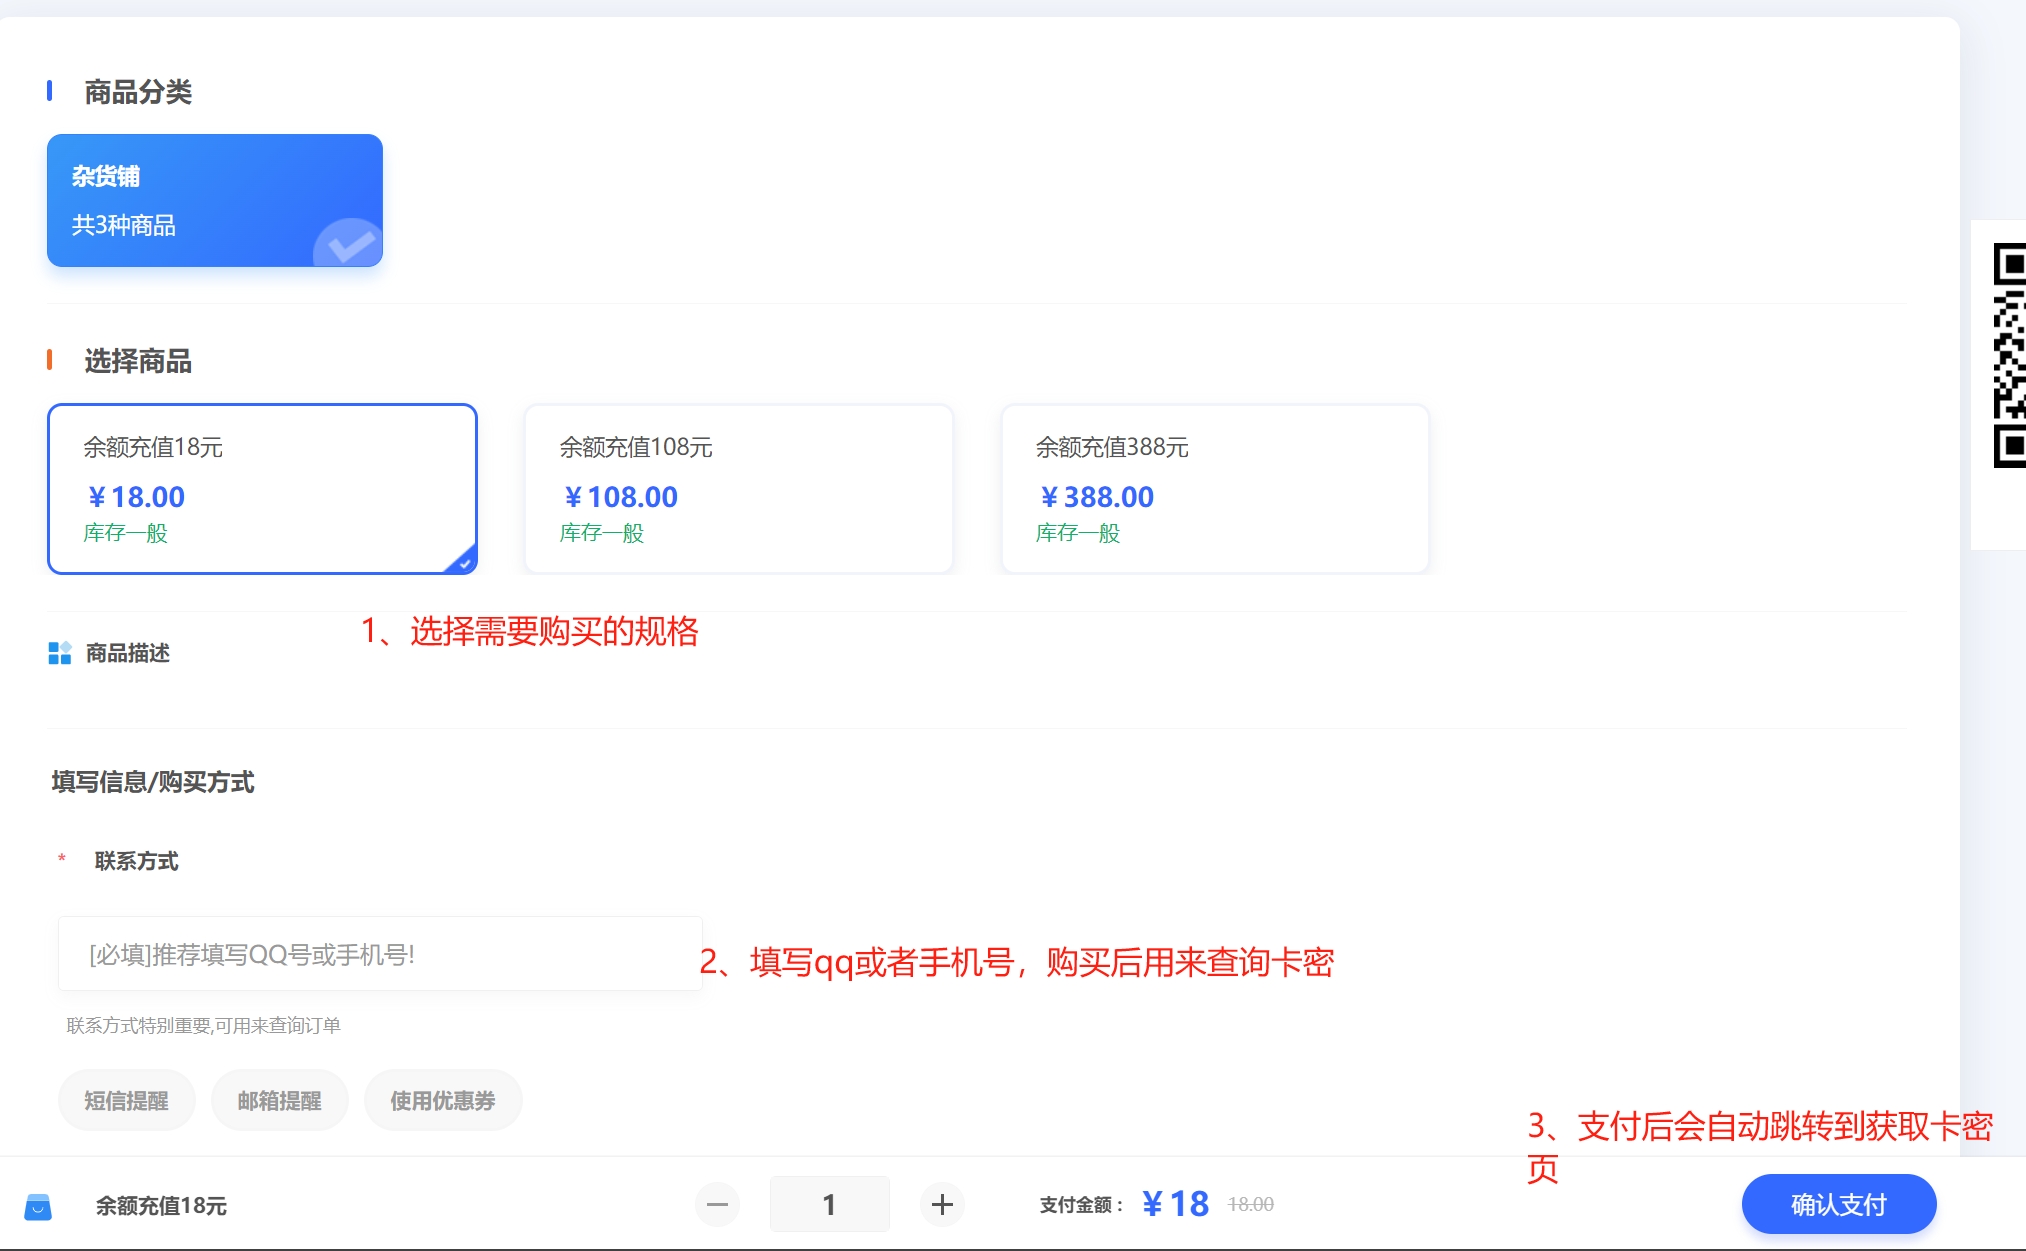Image resolution: width=2026 pixels, height=1251 pixels.
Task: Choose the 余额充值108元 product card
Action: pyautogui.click(x=739, y=489)
